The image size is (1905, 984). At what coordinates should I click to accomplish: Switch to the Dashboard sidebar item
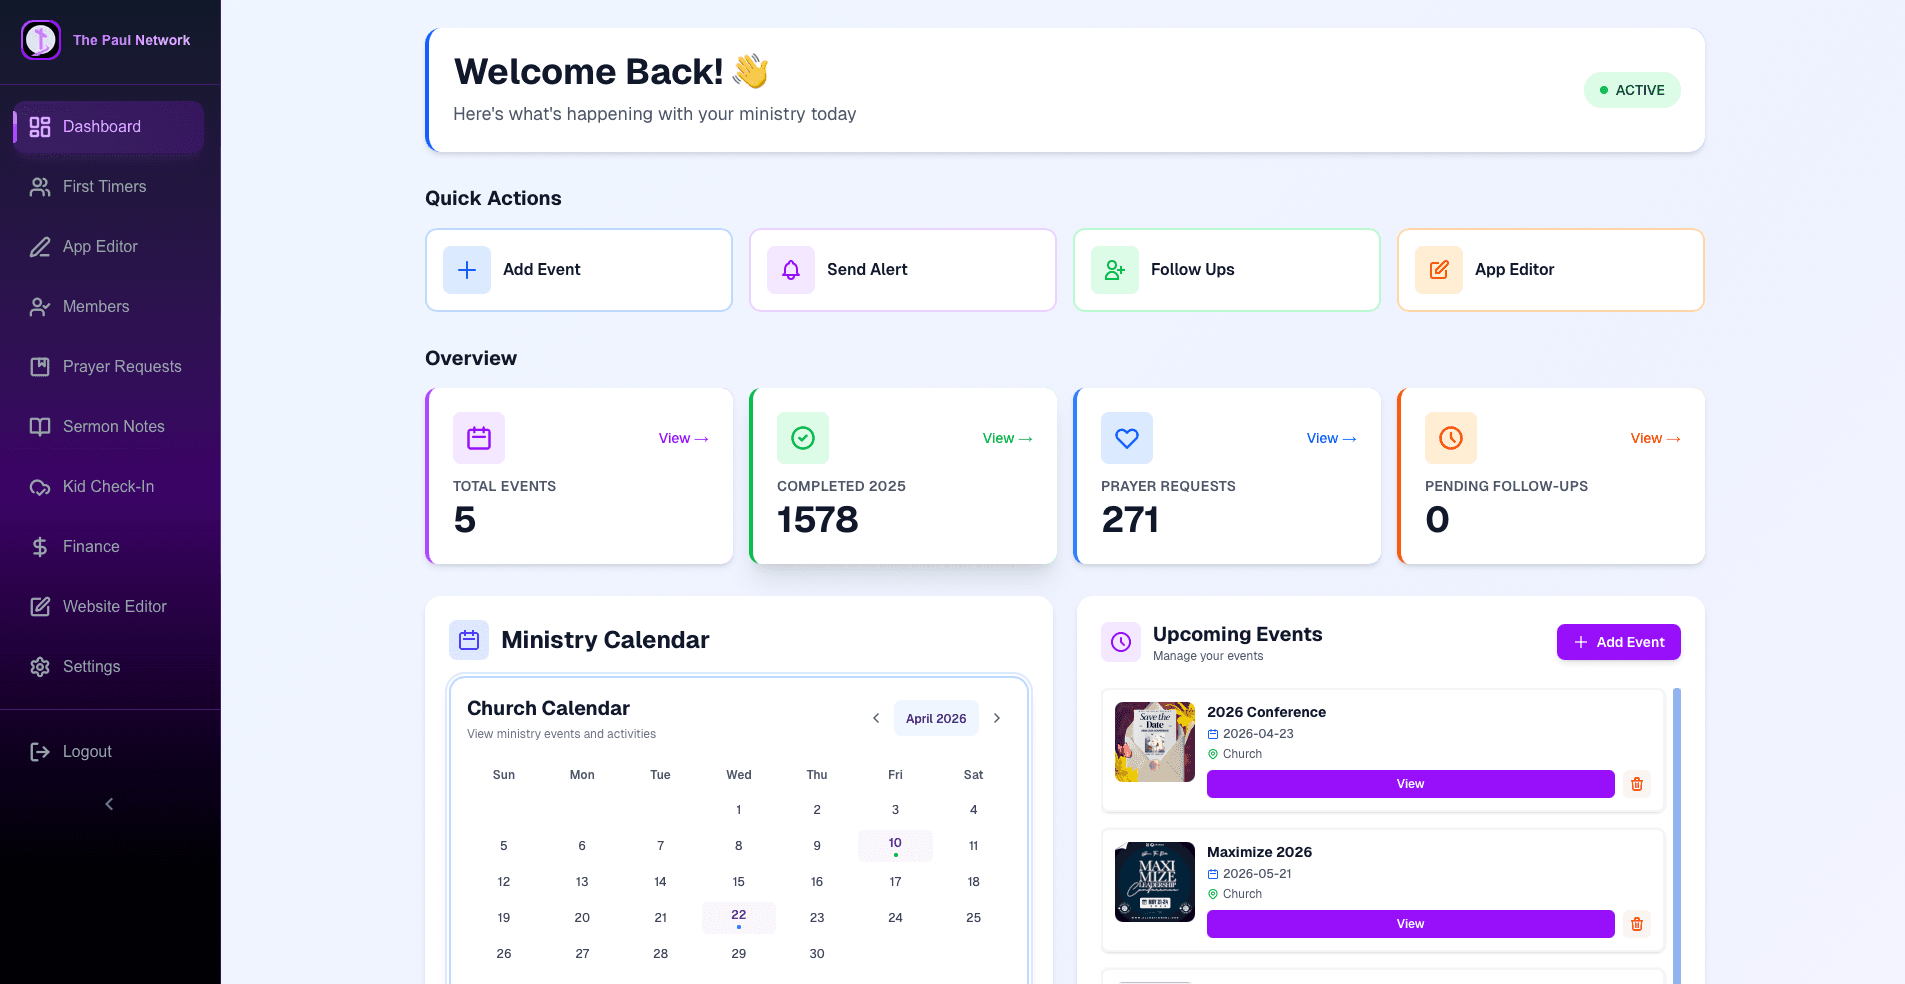click(x=101, y=127)
